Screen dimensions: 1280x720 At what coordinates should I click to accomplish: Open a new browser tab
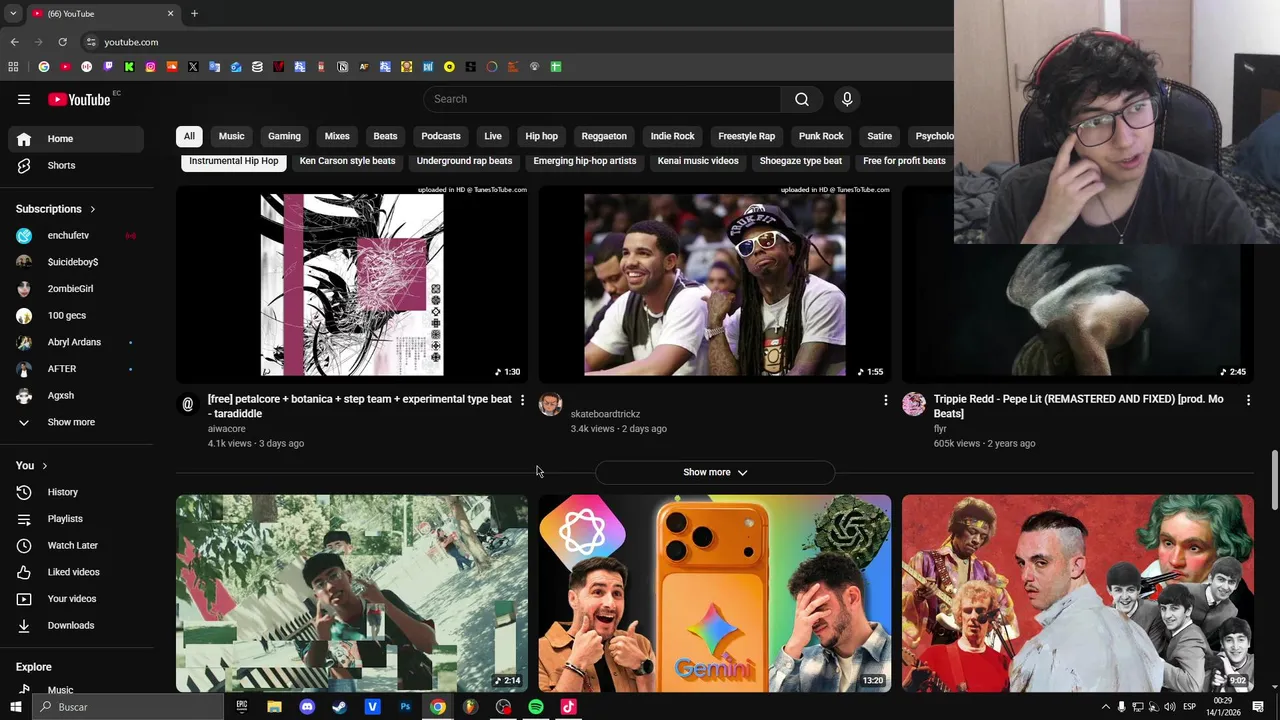pos(194,14)
